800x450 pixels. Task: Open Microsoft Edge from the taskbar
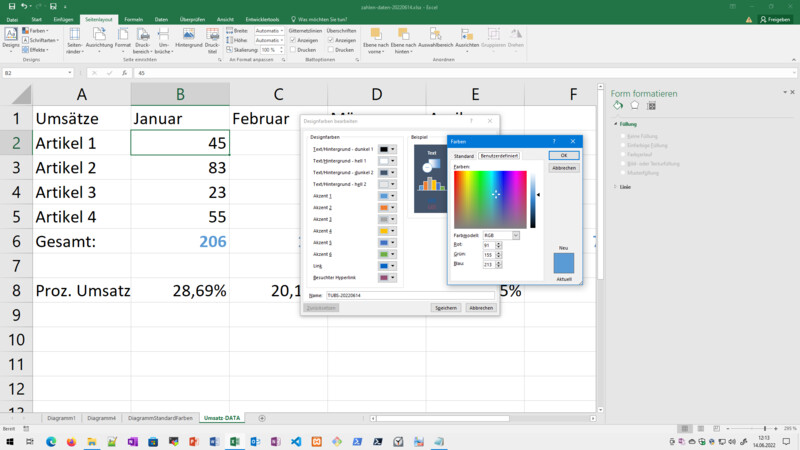pos(51,441)
